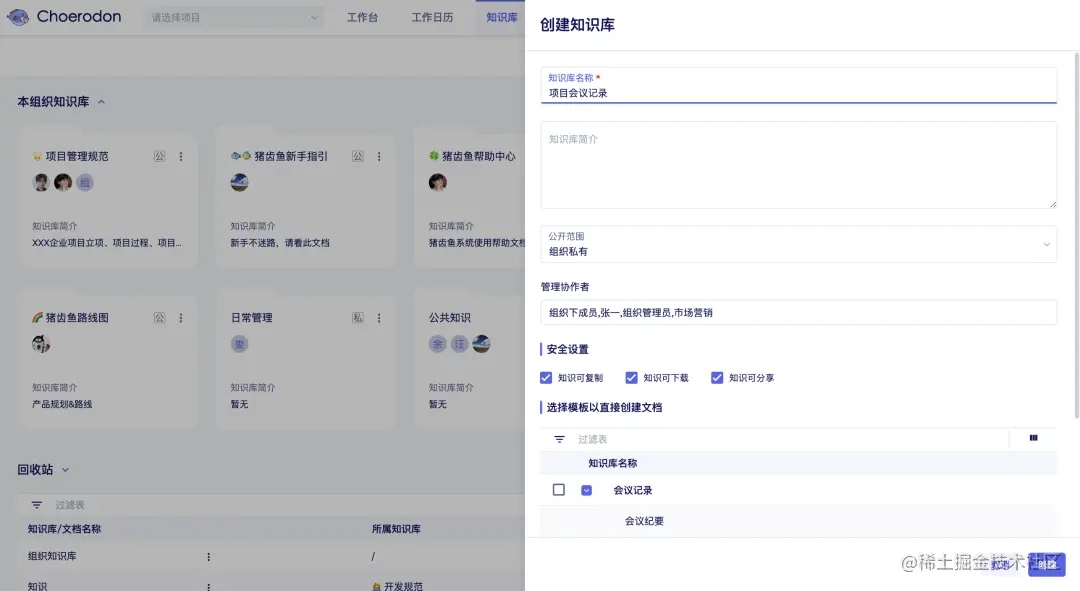This screenshot has width=1080, height=591.
Task: Switch to the 知识库 navigation tab
Action: [x=501, y=16]
